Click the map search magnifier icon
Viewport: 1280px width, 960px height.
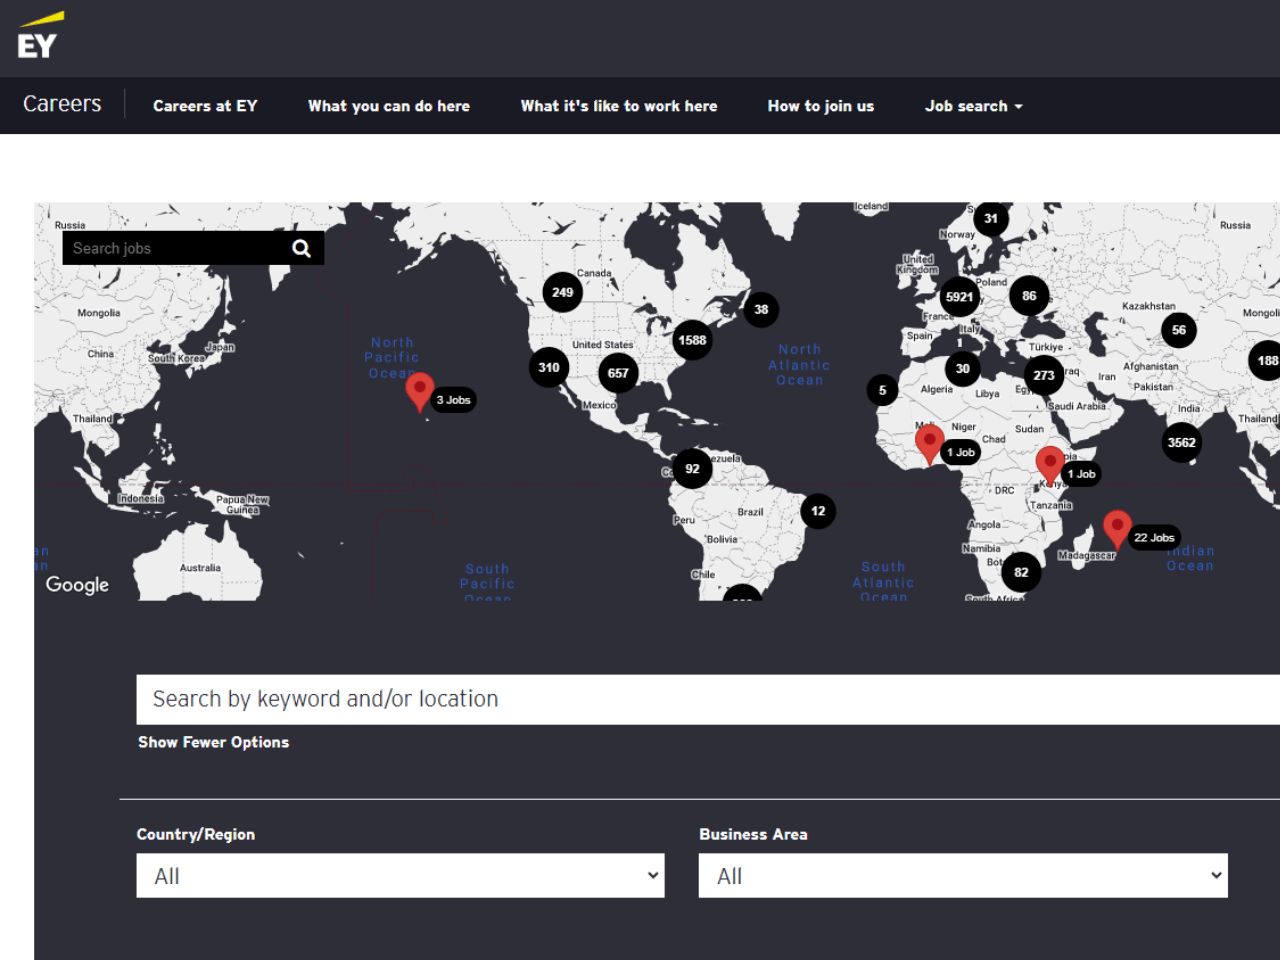coord(301,248)
